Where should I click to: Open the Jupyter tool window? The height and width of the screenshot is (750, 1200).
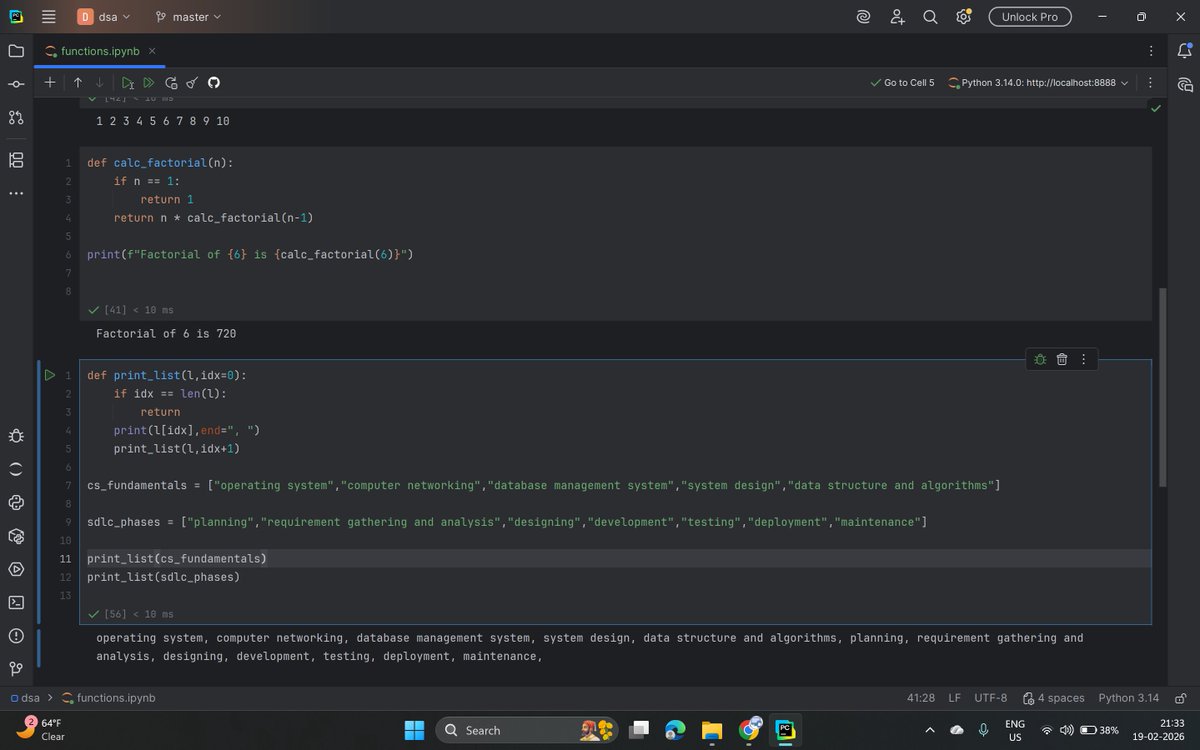(15, 469)
